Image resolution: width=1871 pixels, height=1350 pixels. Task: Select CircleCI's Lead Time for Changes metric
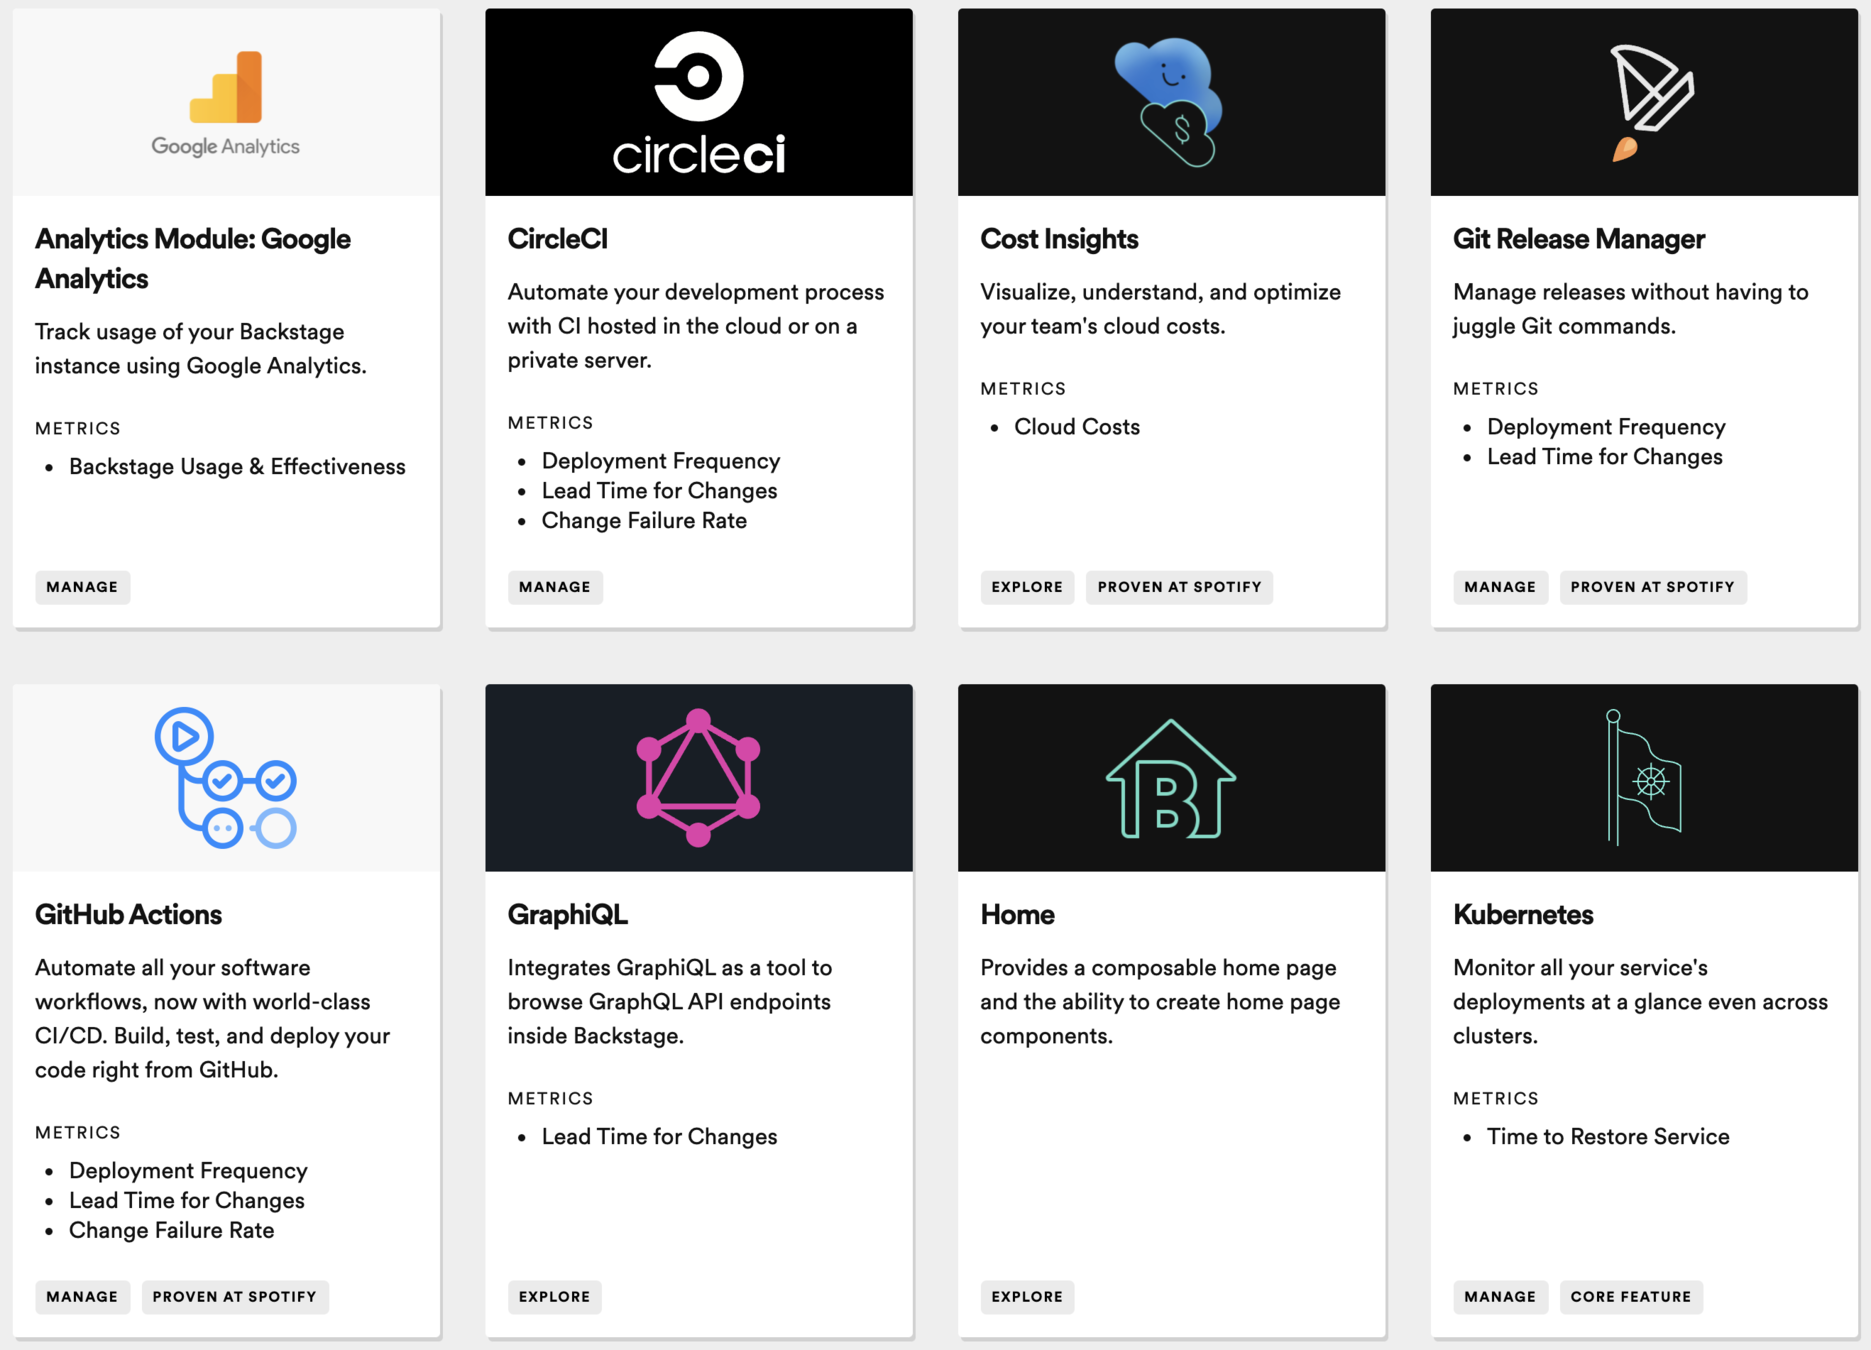tap(659, 491)
